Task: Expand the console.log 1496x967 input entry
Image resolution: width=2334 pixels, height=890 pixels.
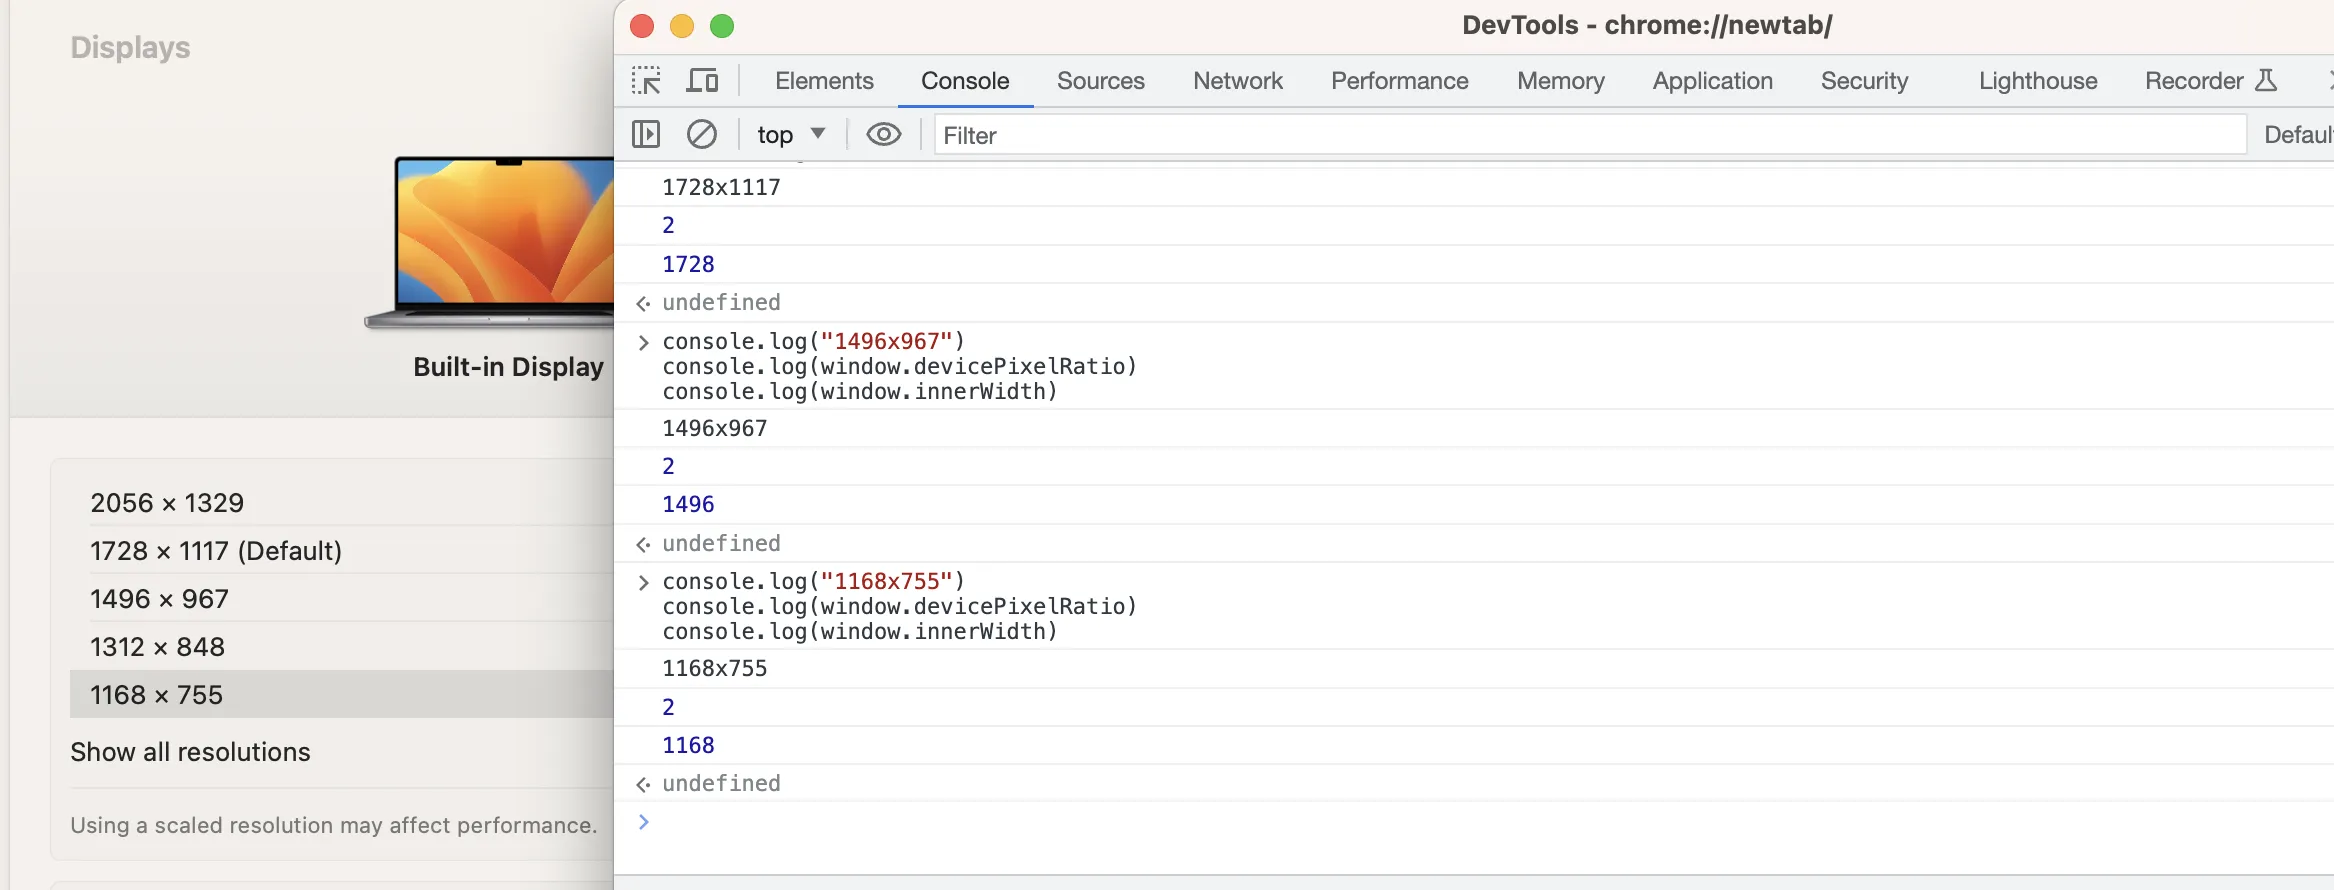Action: pos(644,342)
